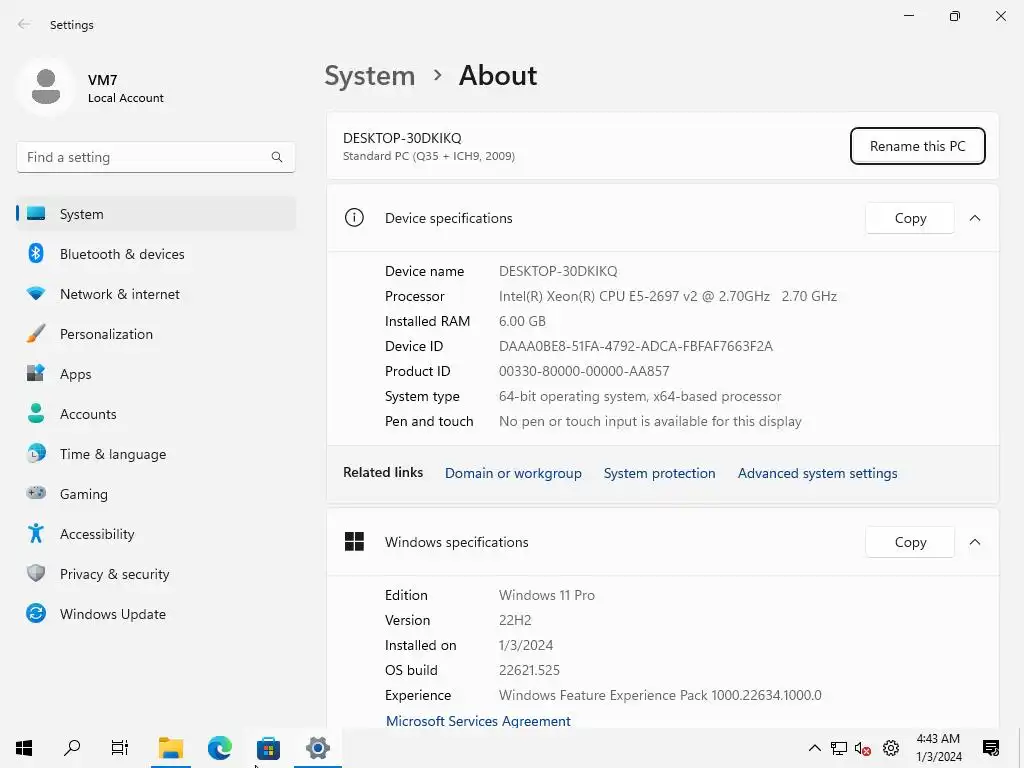Image resolution: width=1024 pixels, height=768 pixels.
Task: Collapse the Device specifications section
Action: point(974,218)
